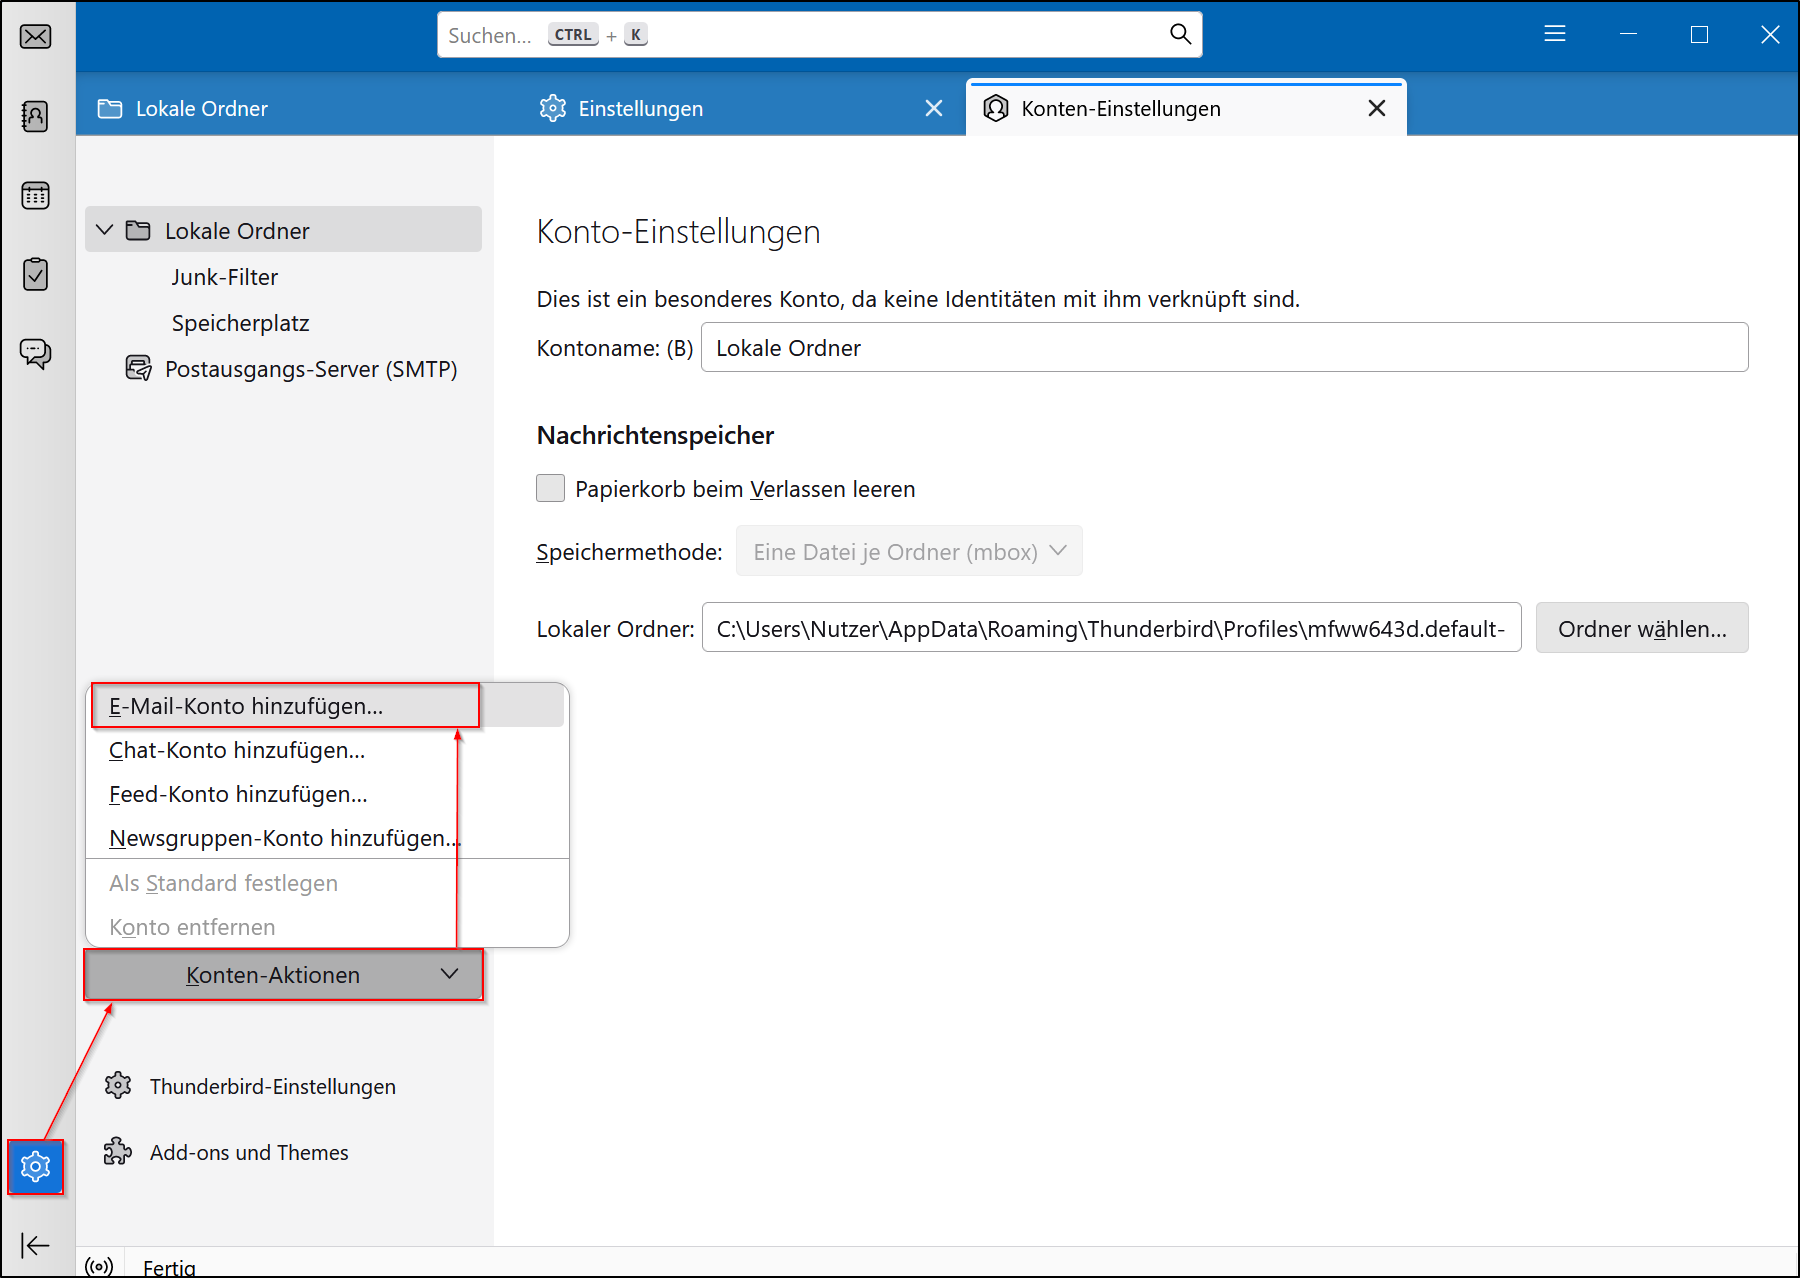Switch to the Einstellungen tab
Image resolution: width=1800 pixels, height=1278 pixels.
click(640, 108)
